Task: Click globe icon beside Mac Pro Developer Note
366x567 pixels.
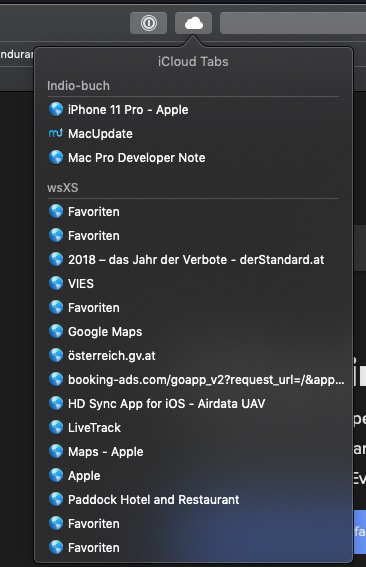Action: tap(56, 157)
